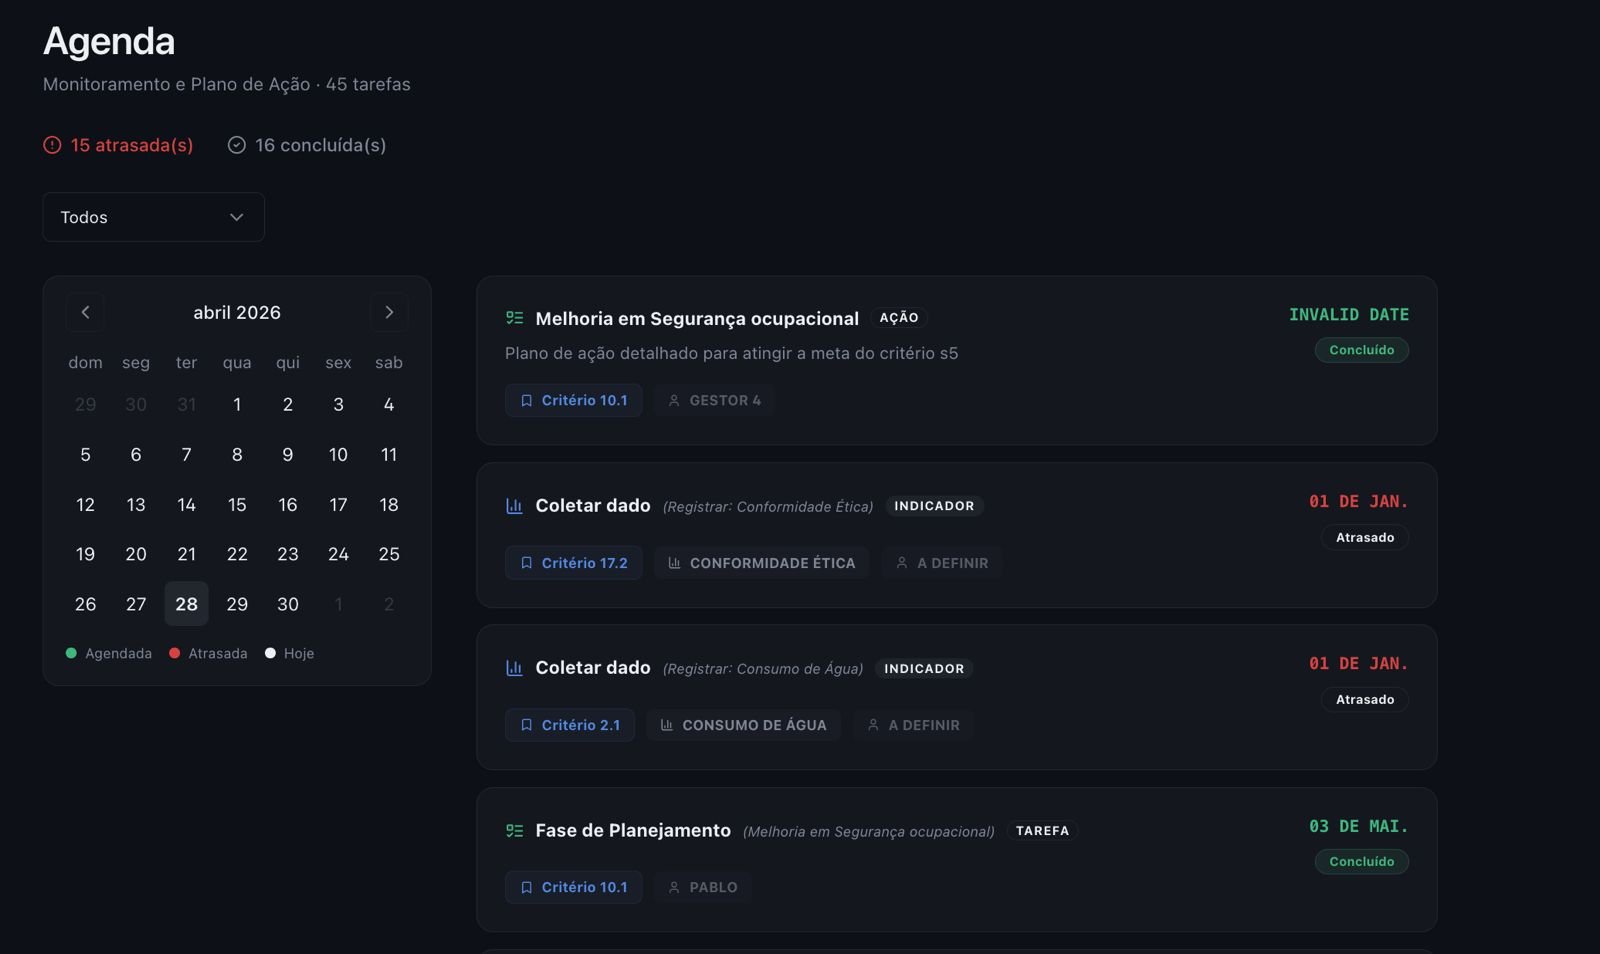Screen dimensions: 1600x954
Task: Select grayed-out May 2 in calendar
Action: tap(389, 604)
